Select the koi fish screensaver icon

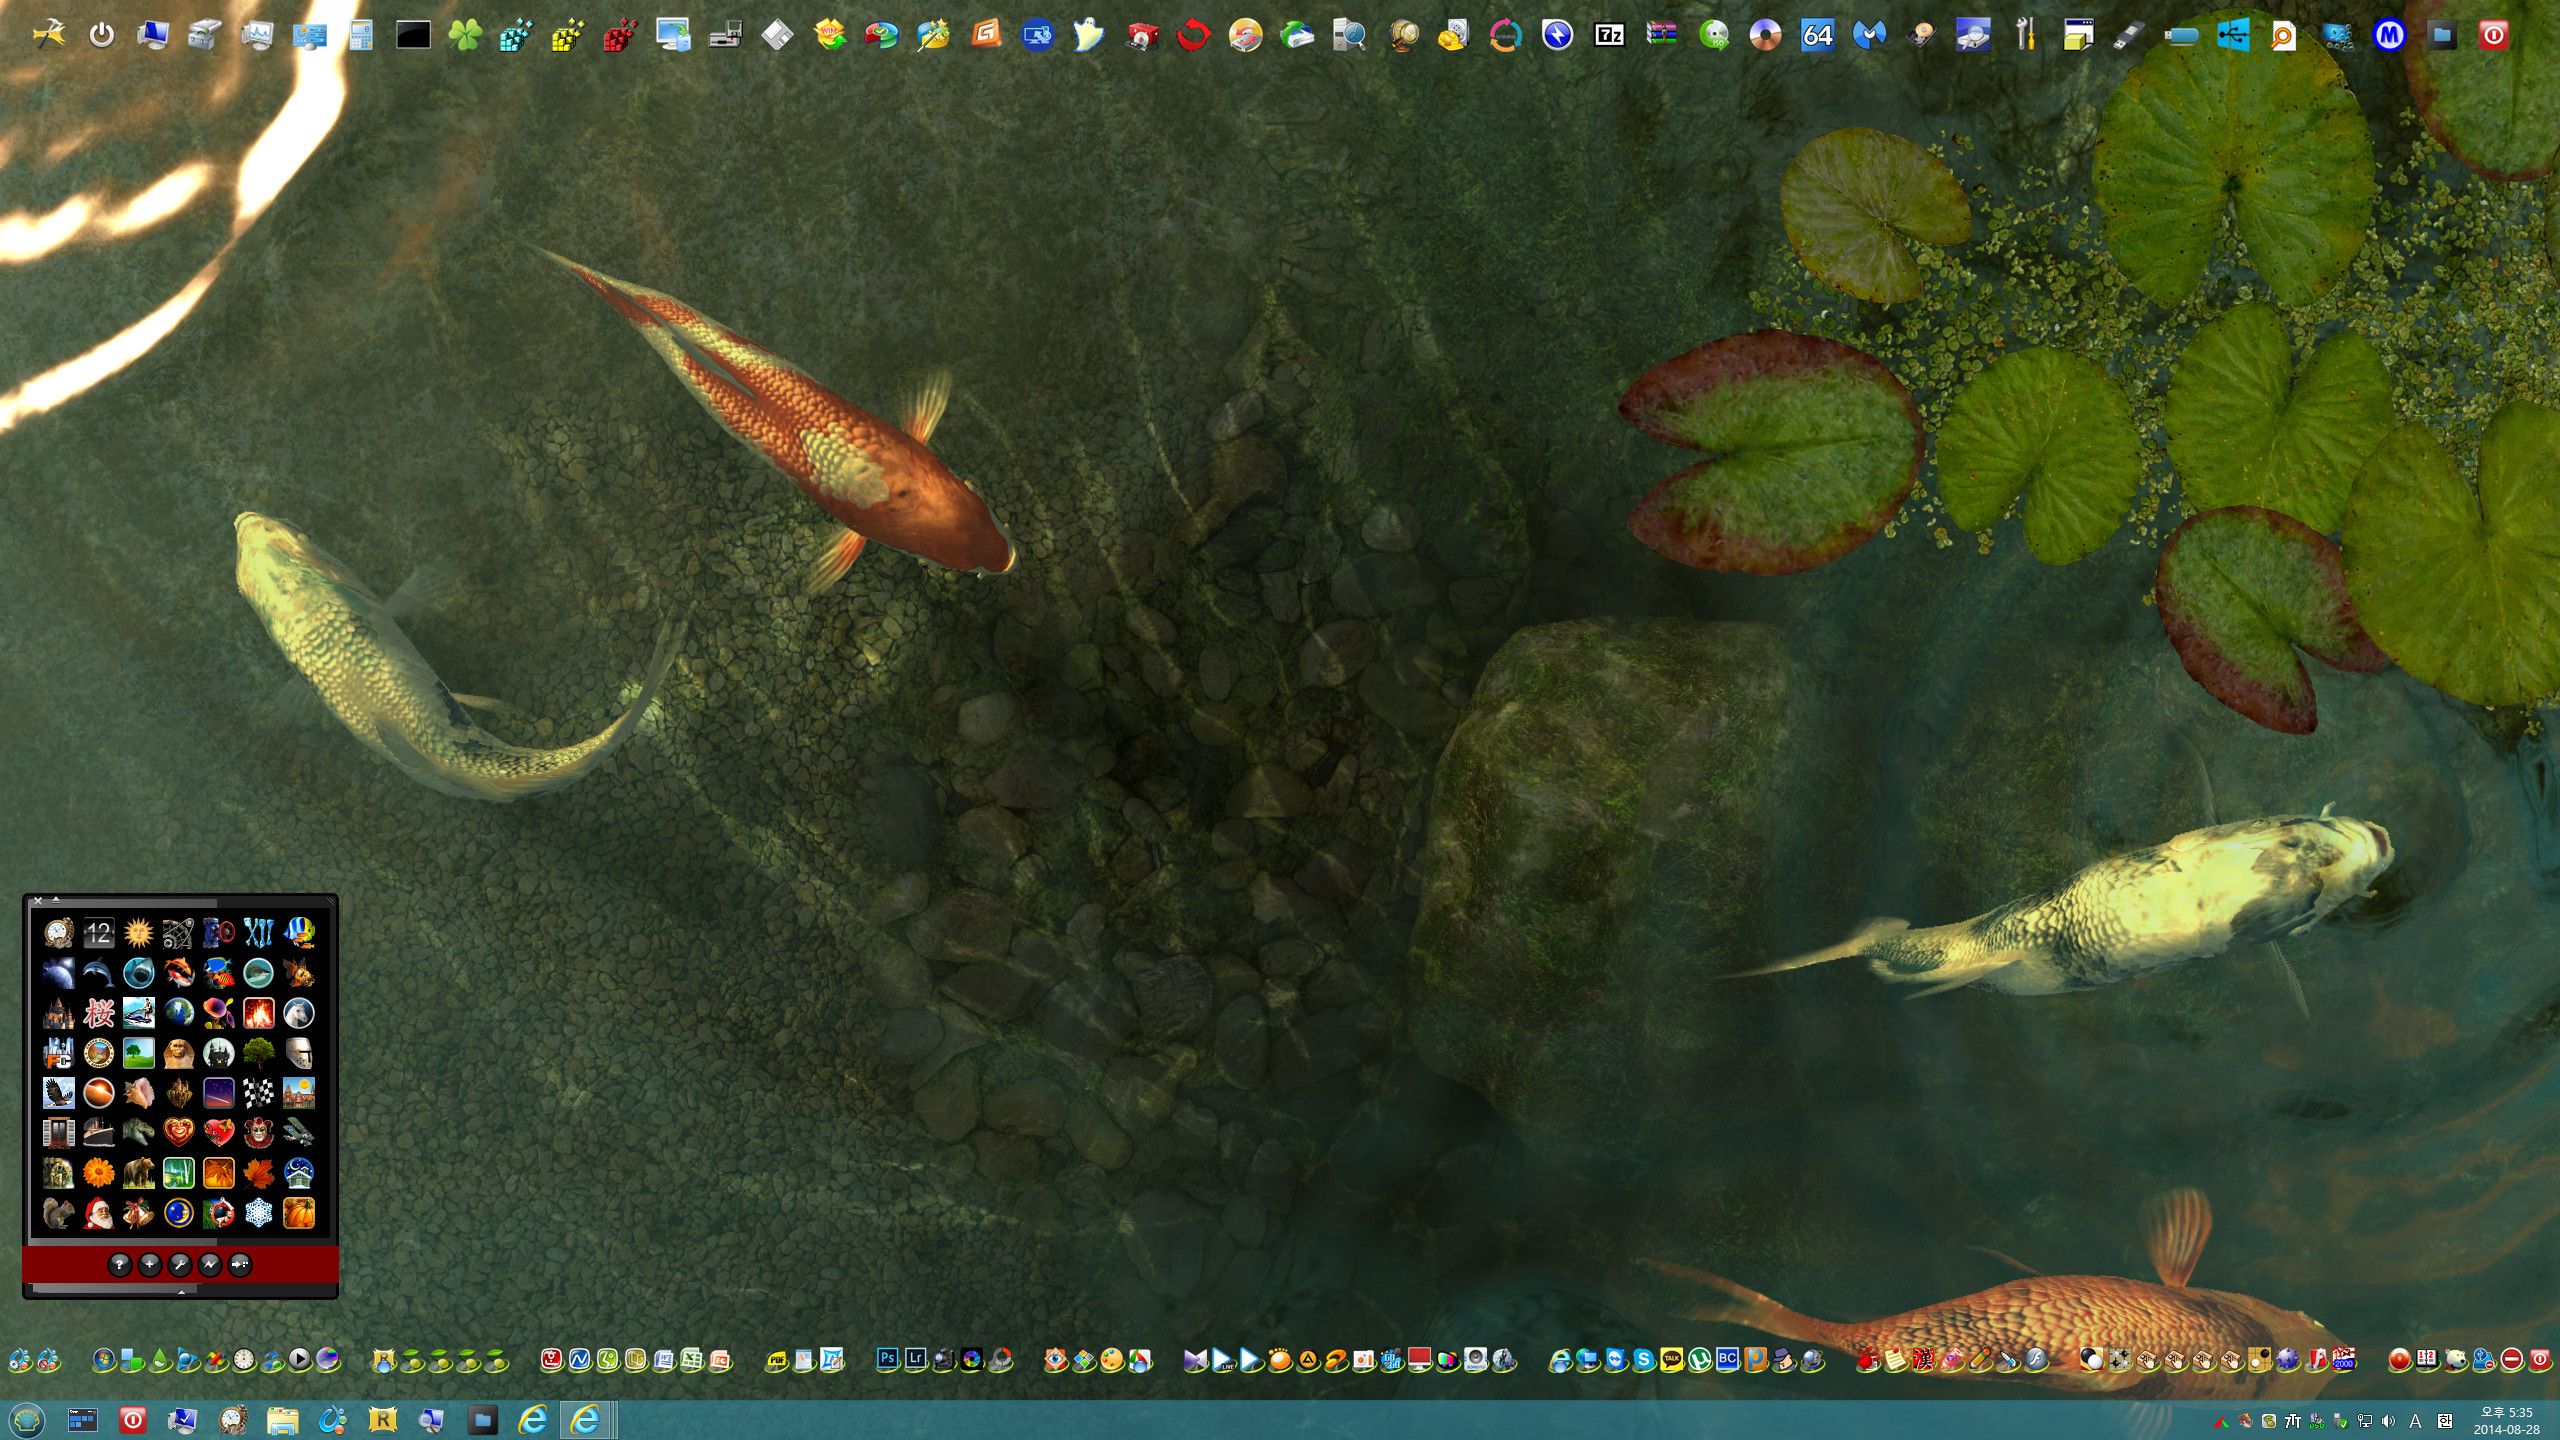(178, 972)
